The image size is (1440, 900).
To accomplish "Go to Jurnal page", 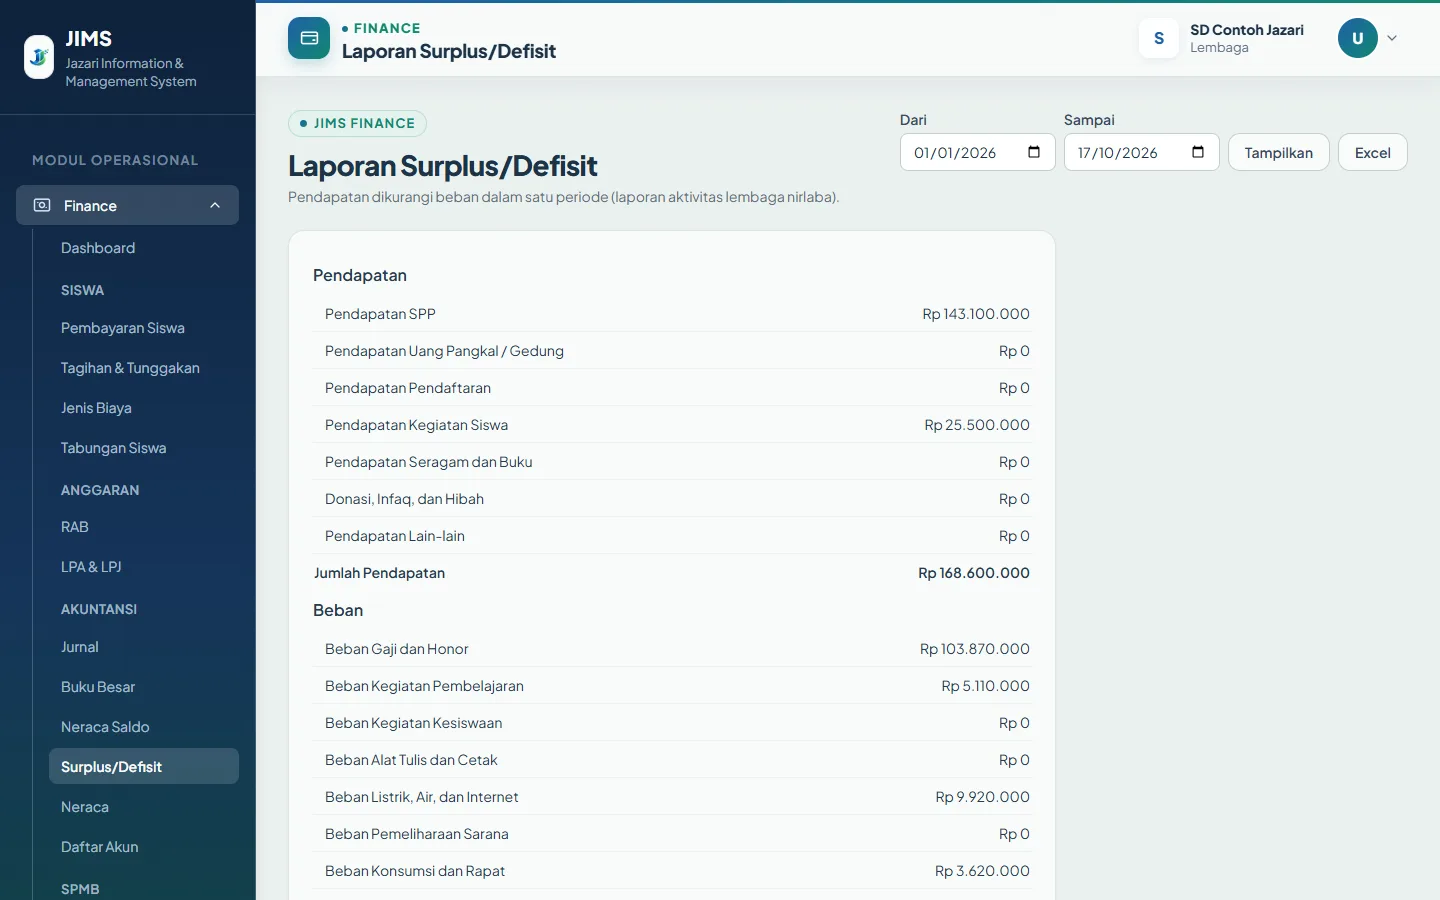I will pos(80,647).
